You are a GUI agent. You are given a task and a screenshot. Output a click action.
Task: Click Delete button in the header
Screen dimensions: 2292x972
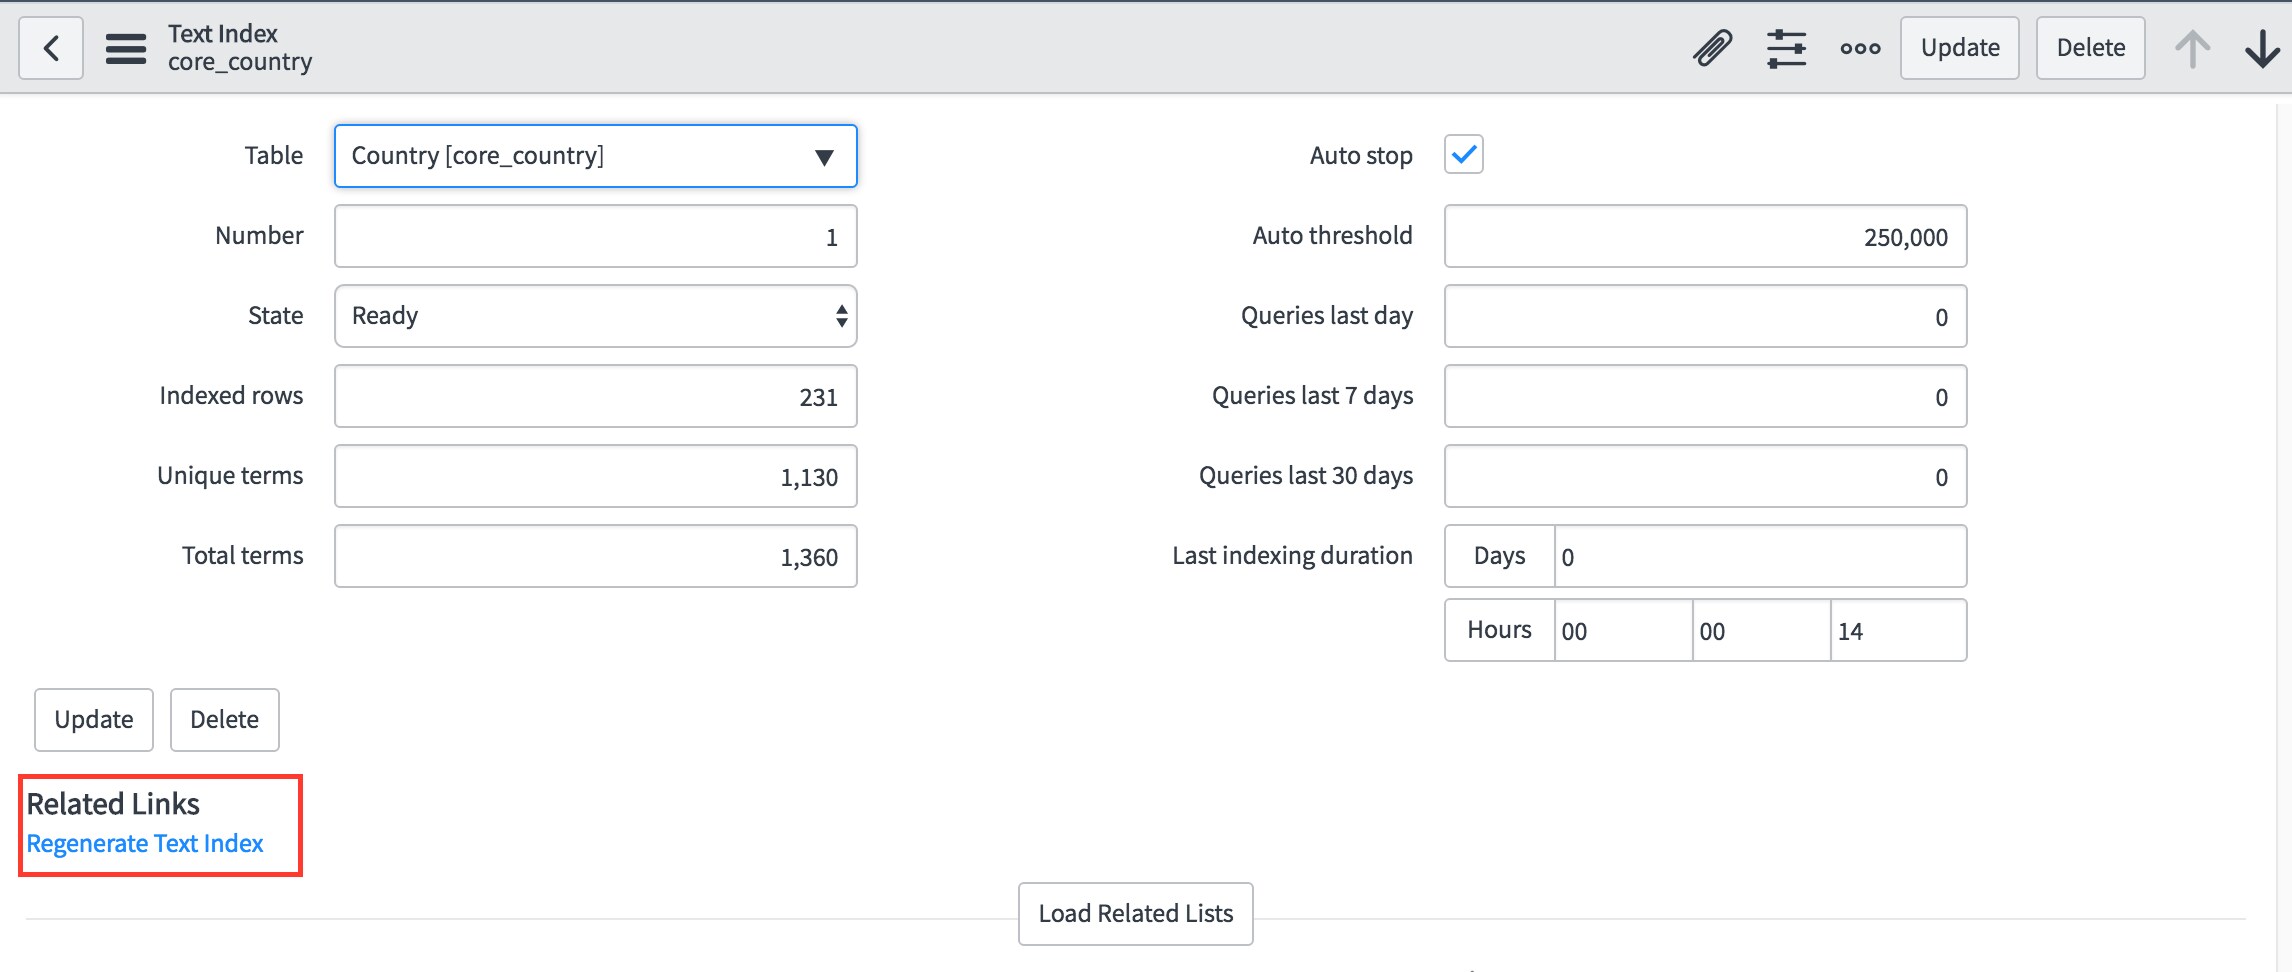[2090, 48]
